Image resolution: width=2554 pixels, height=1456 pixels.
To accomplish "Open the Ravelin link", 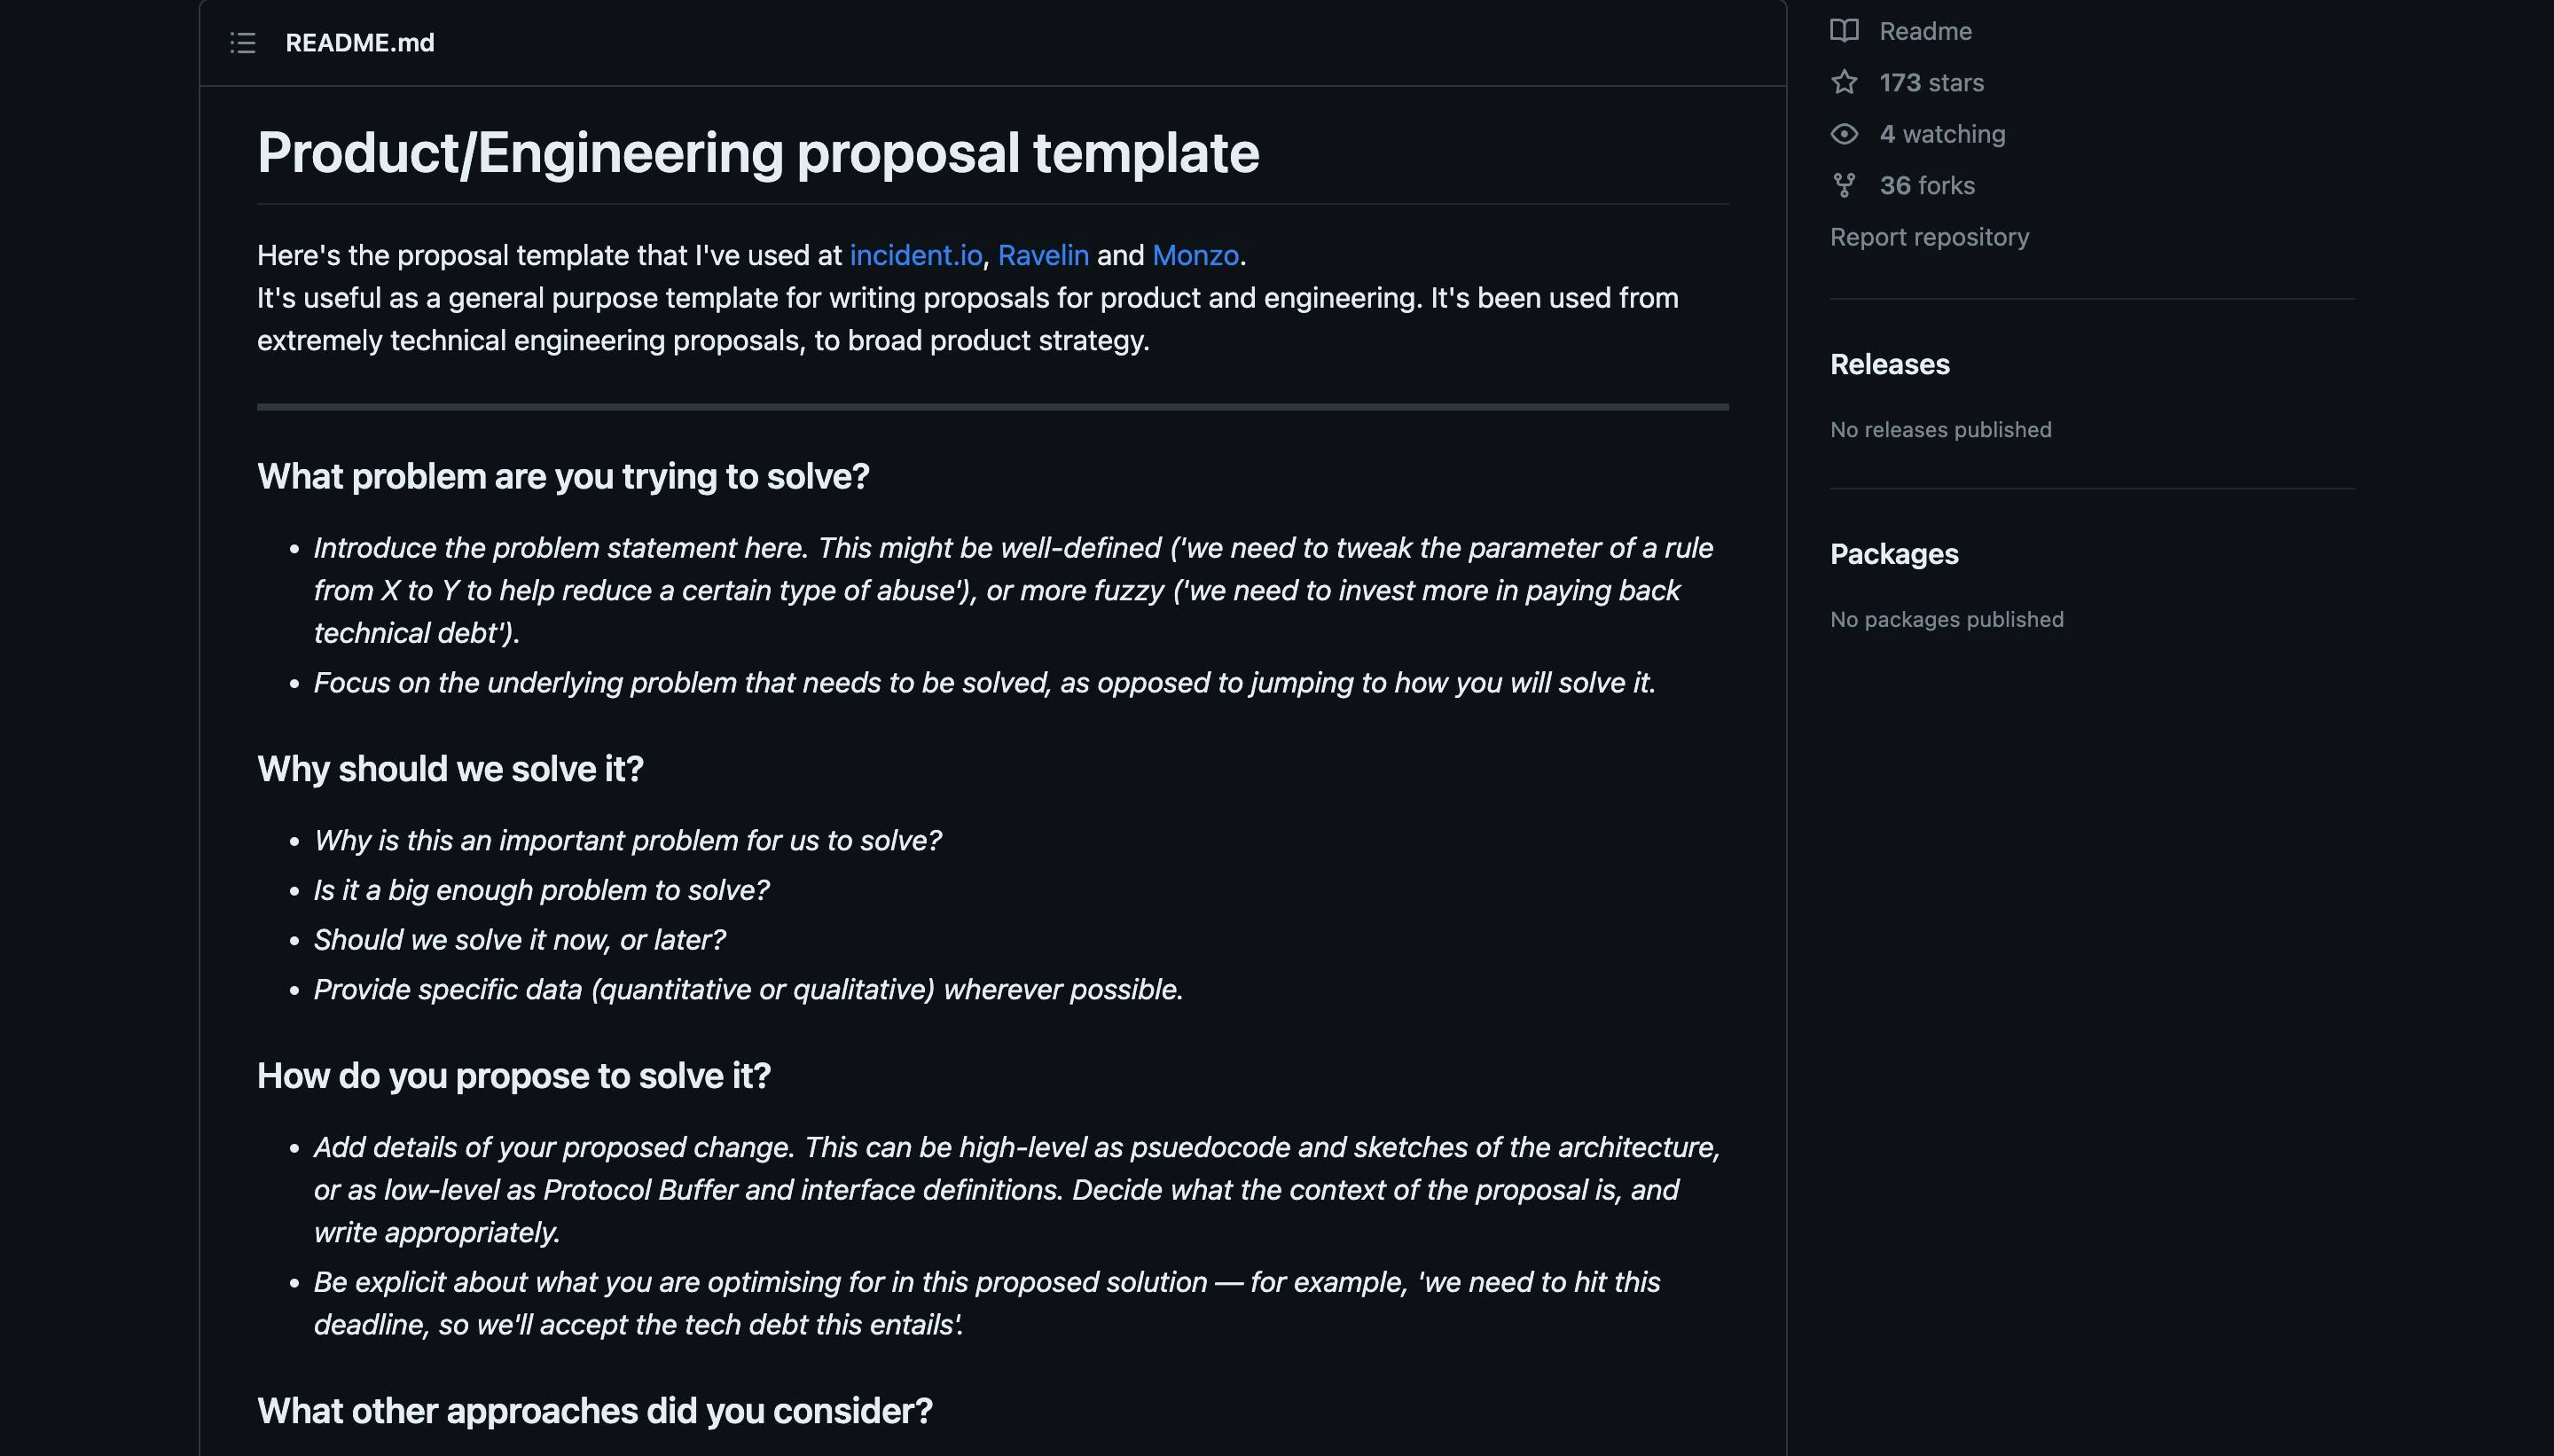I will 1045,255.
